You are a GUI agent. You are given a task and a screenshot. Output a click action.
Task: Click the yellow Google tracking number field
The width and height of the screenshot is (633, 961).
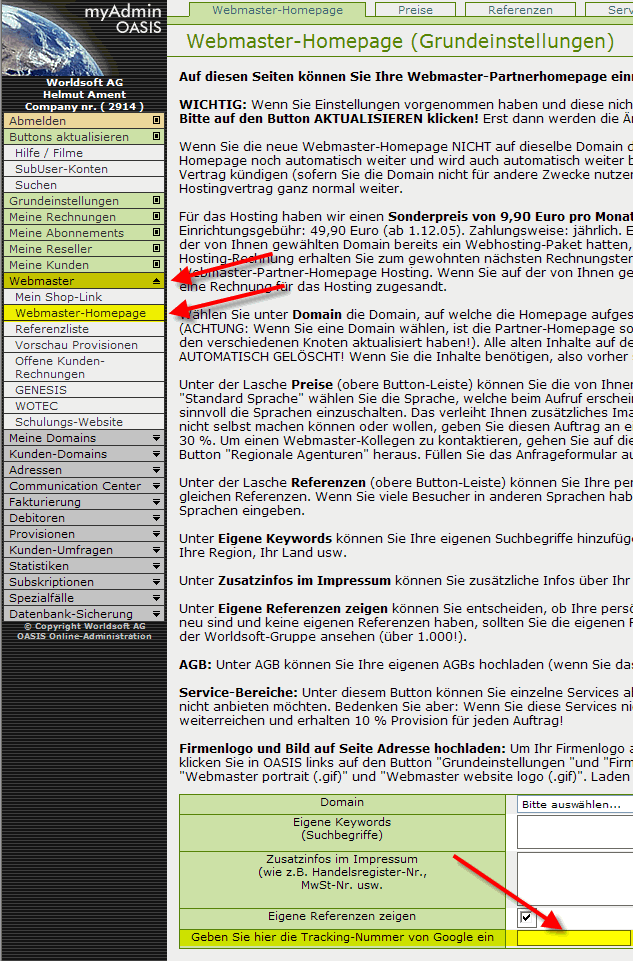pos(574,938)
